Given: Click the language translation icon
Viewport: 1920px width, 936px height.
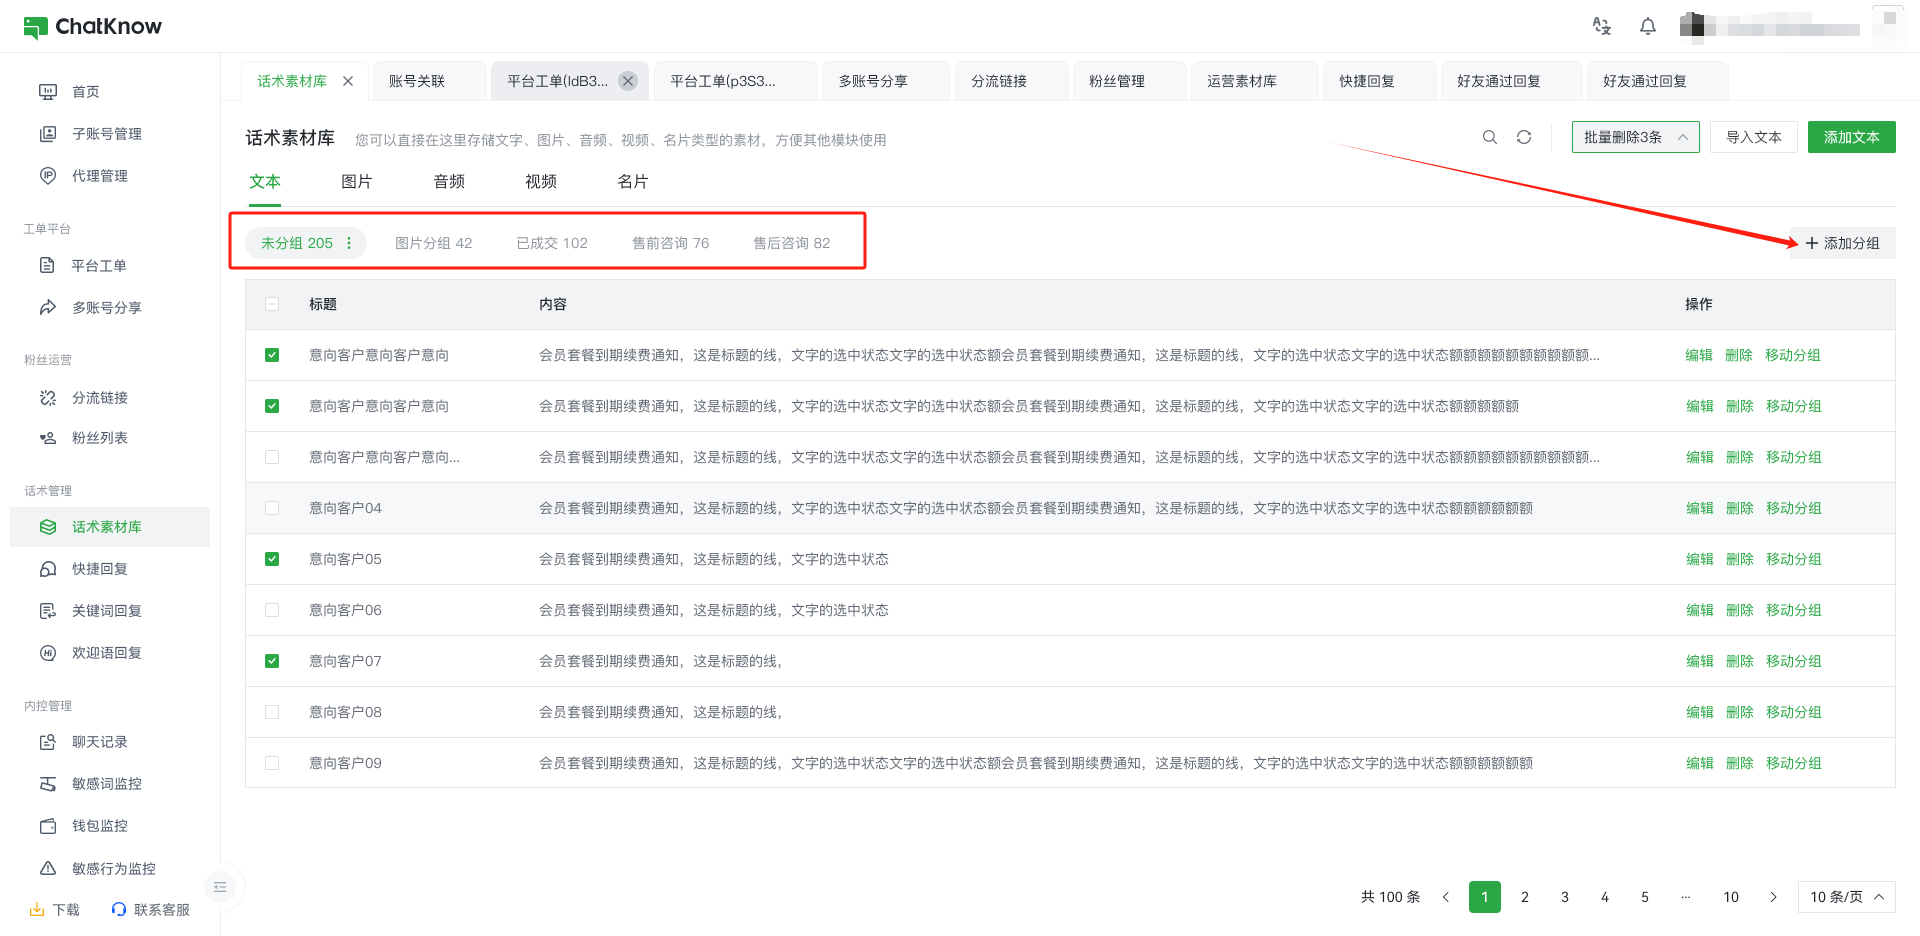Looking at the screenshot, I should pos(1601,27).
